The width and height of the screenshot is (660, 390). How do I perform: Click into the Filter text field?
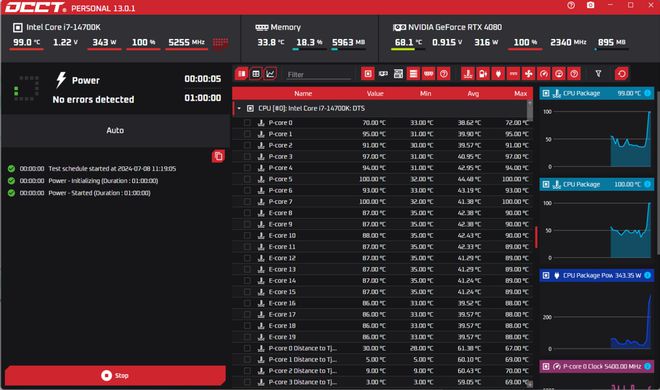pos(318,74)
